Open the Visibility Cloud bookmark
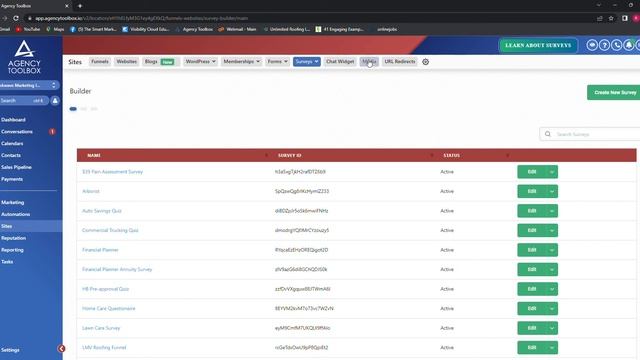640x360 pixels. (146, 29)
